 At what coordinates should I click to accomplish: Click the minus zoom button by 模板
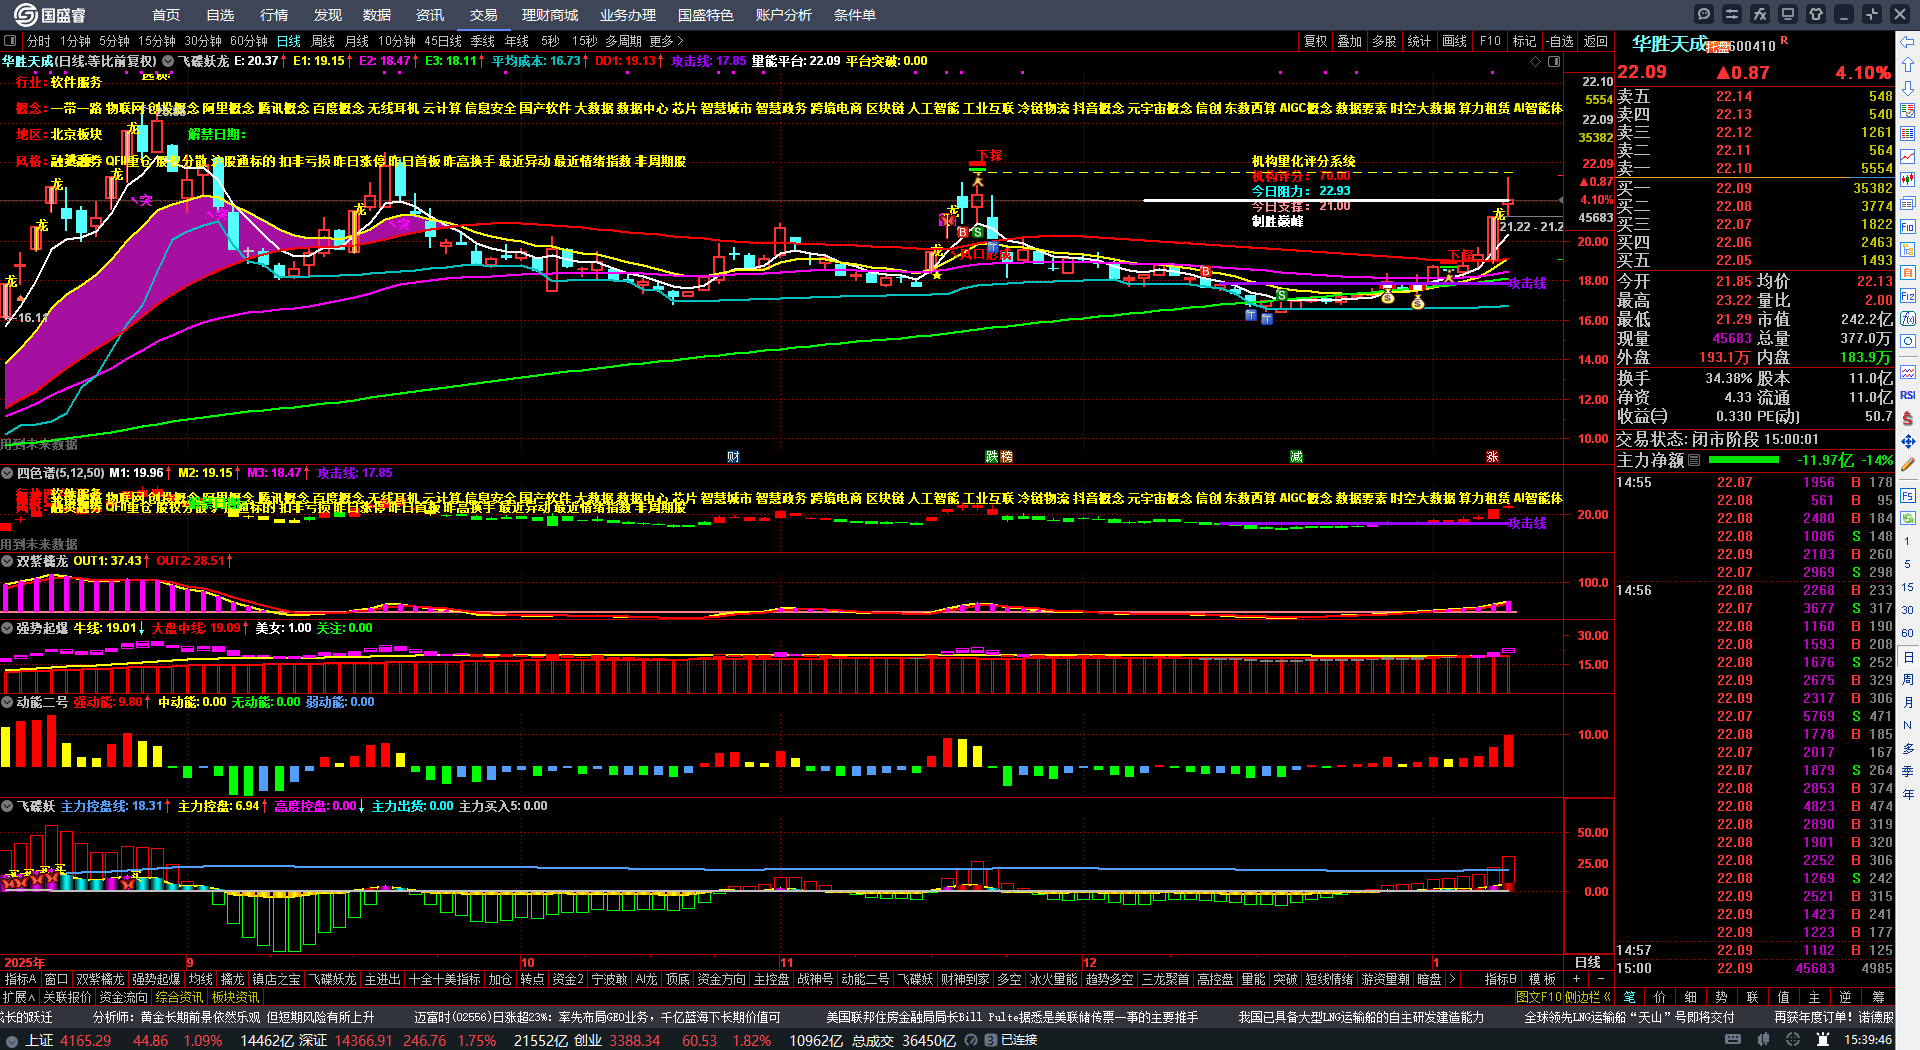pyautogui.click(x=1601, y=980)
